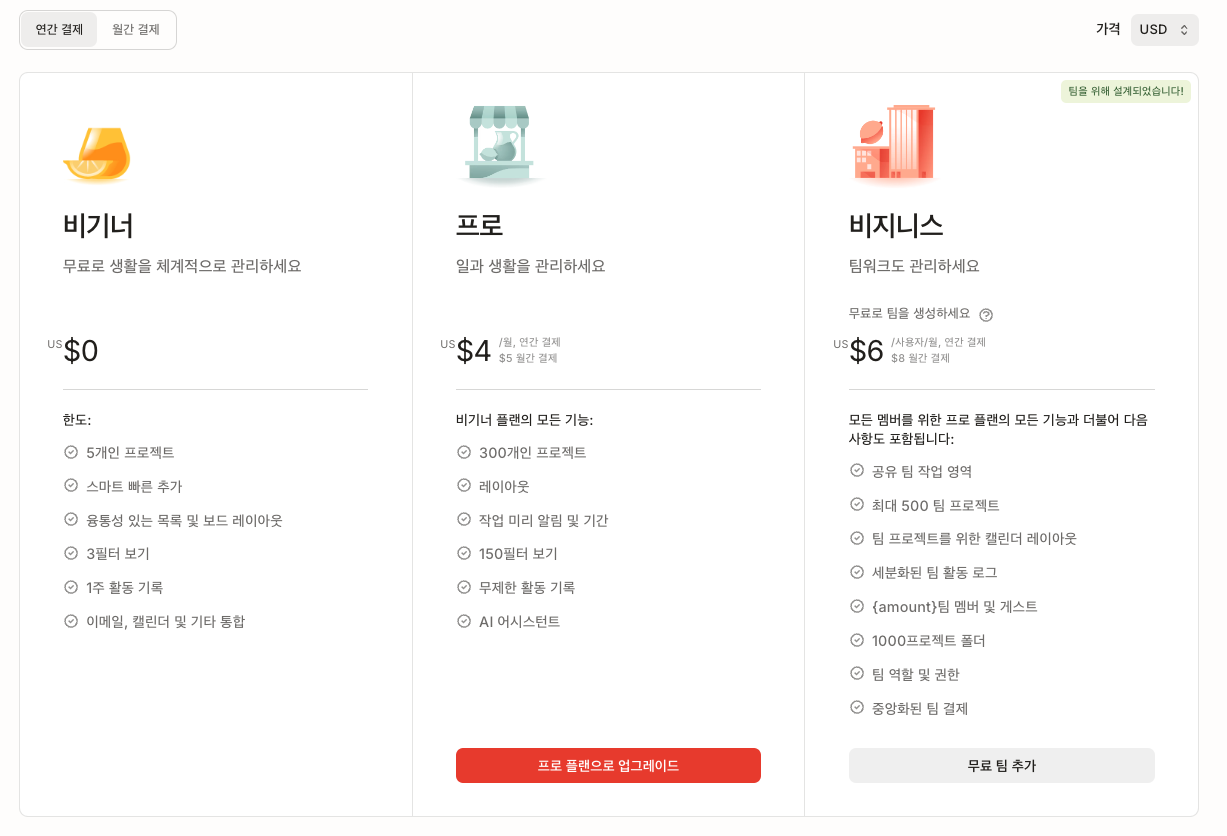The width and height of the screenshot is (1227, 836).
Task: Click the checkmark icon beside AI 어시스턴트
Action: [x=464, y=621]
